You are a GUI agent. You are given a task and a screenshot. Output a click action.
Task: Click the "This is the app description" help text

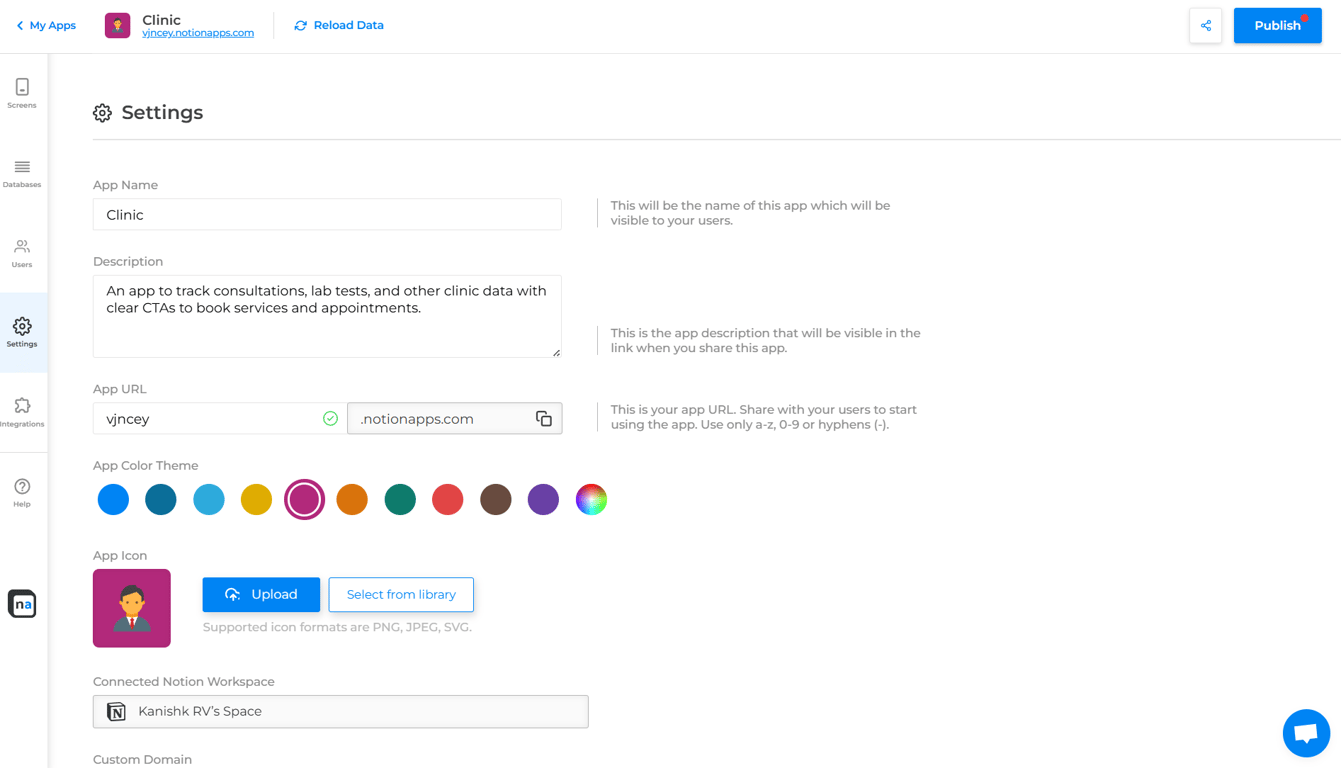(766, 341)
